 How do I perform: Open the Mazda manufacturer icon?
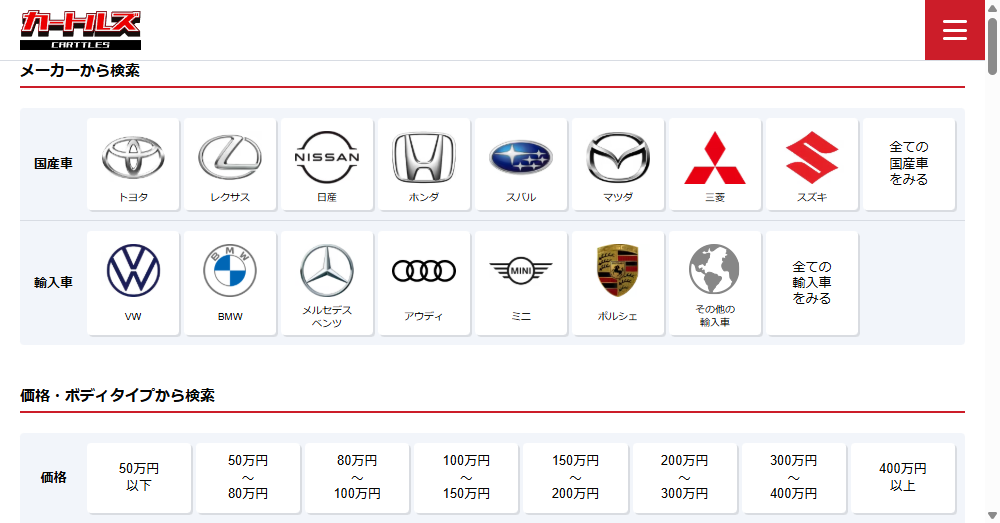[x=618, y=157]
